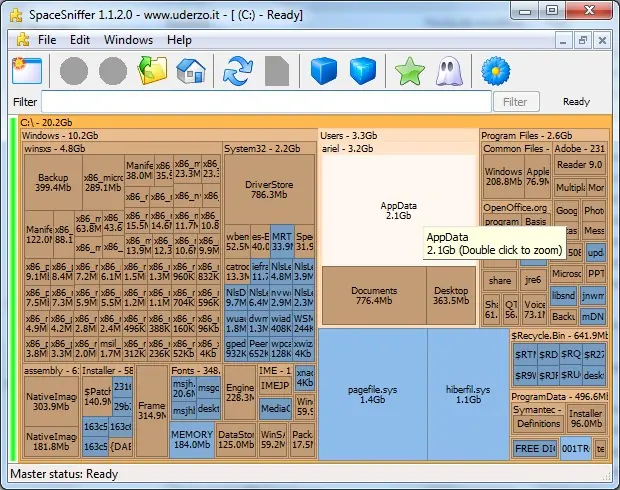Screen dimensions: 620x490
Task: Select the IMEJP folder block
Action: click(x=275, y=385)
